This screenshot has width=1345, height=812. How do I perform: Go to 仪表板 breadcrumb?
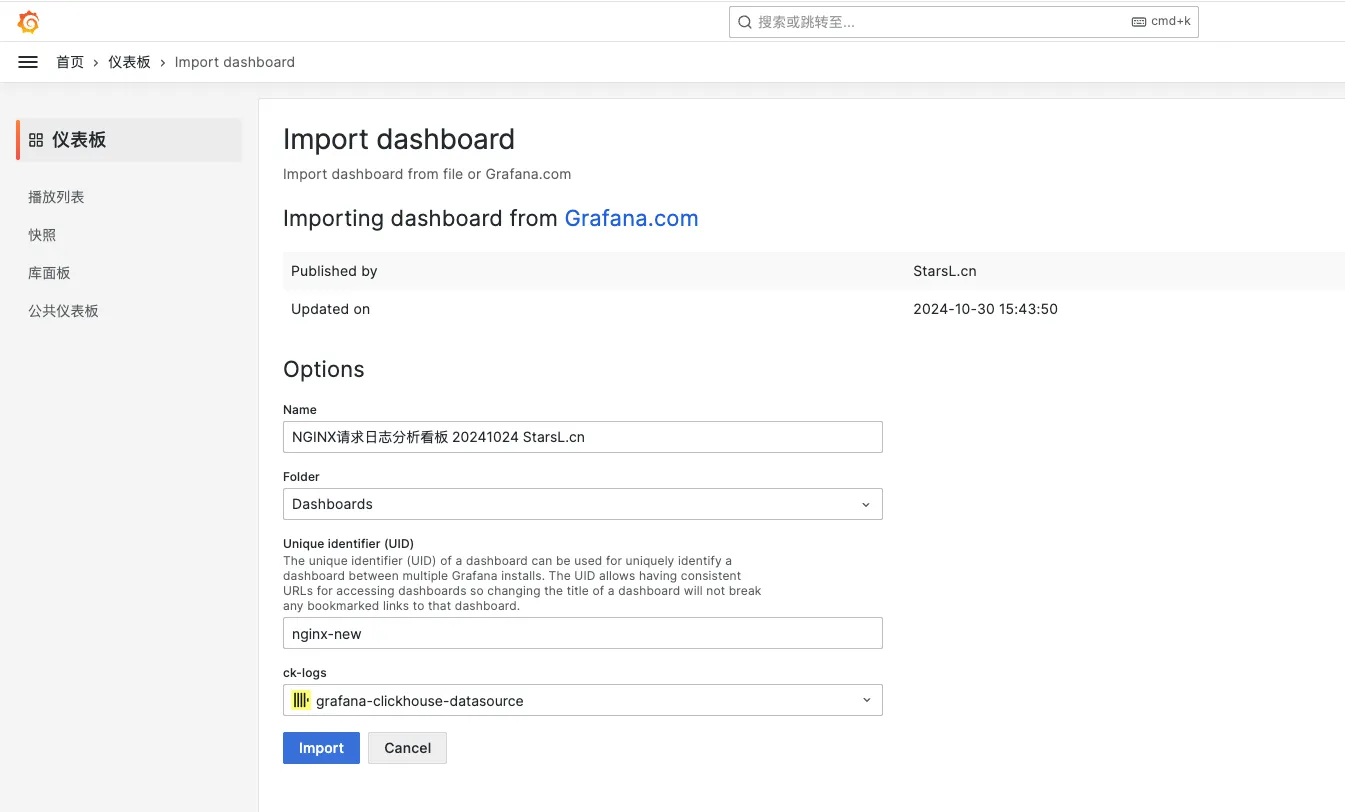[129, 62]
